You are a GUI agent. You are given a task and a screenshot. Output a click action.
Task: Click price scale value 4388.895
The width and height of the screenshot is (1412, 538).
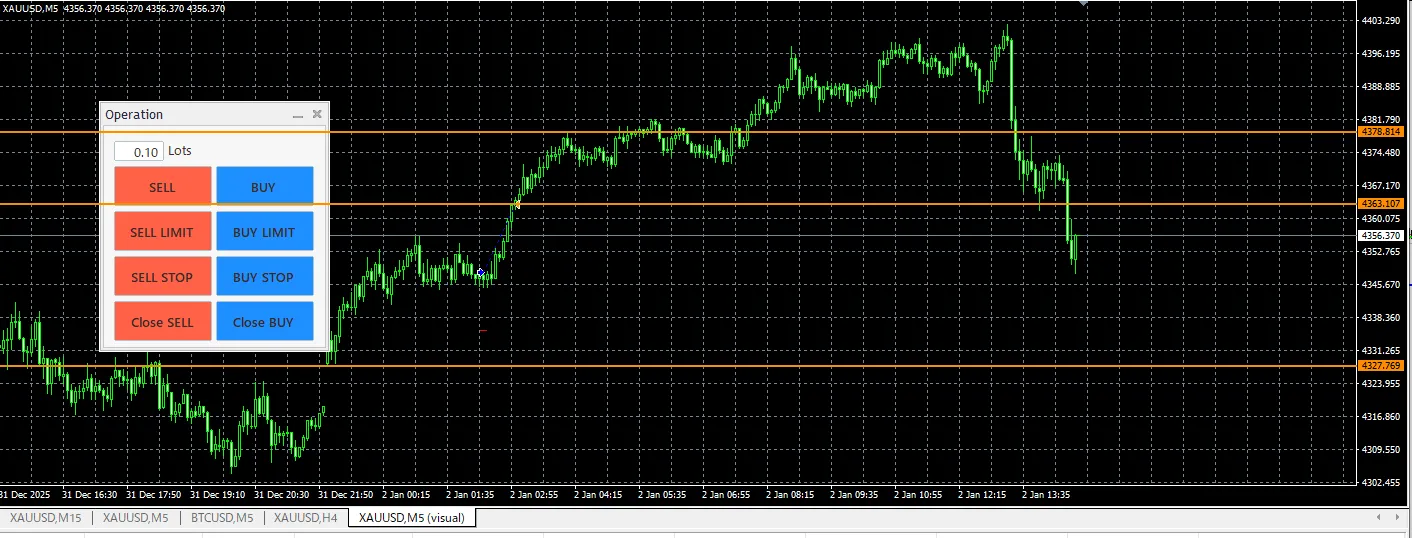click(1383, 86)
